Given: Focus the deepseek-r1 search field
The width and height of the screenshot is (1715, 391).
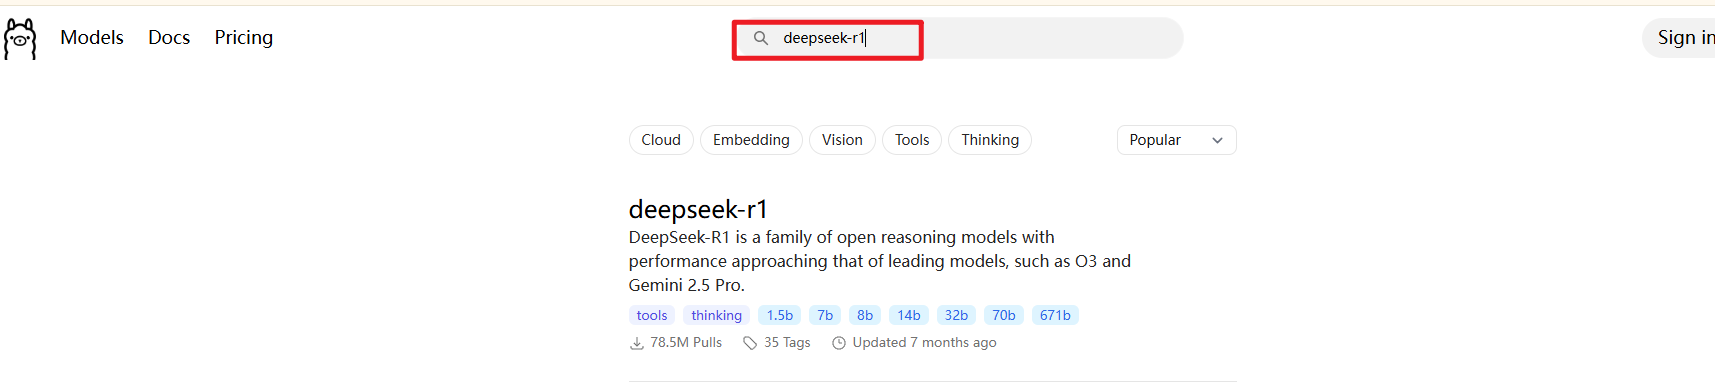Looking at the screenshot, I should 960,38.
